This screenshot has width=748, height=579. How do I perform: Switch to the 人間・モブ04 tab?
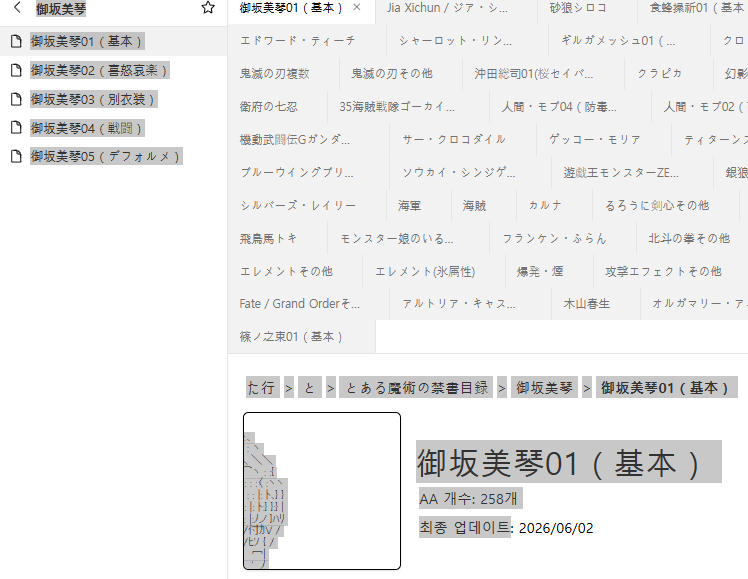571,106
